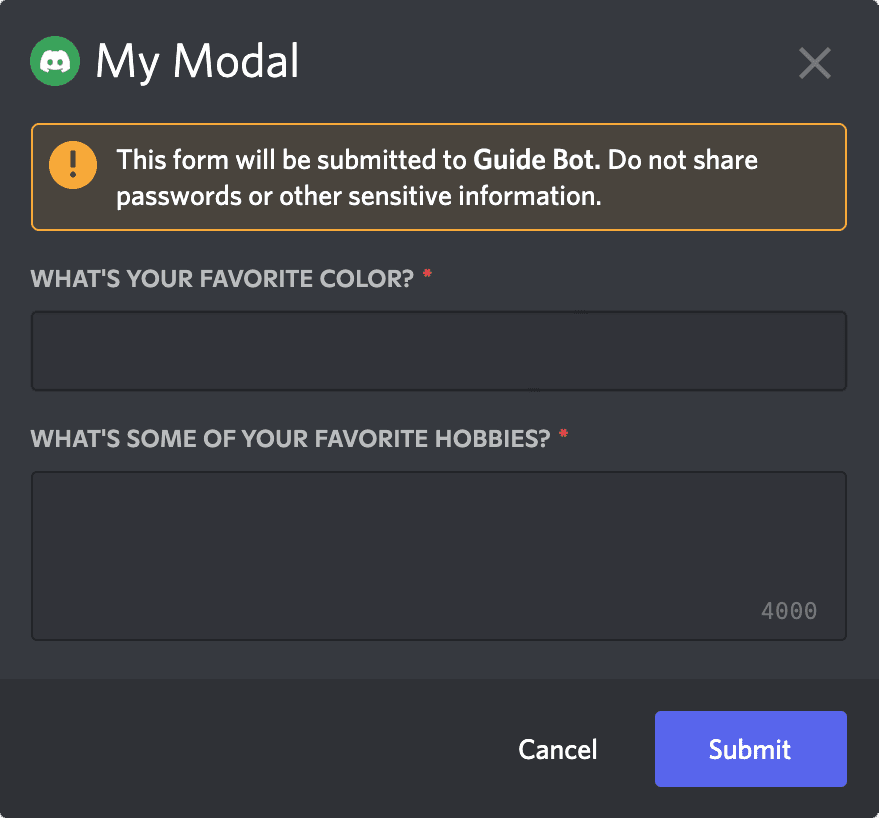This screenshot has width=879, height=818.
Task: Click inside the favorite color input field
Action: click(438, 350)
